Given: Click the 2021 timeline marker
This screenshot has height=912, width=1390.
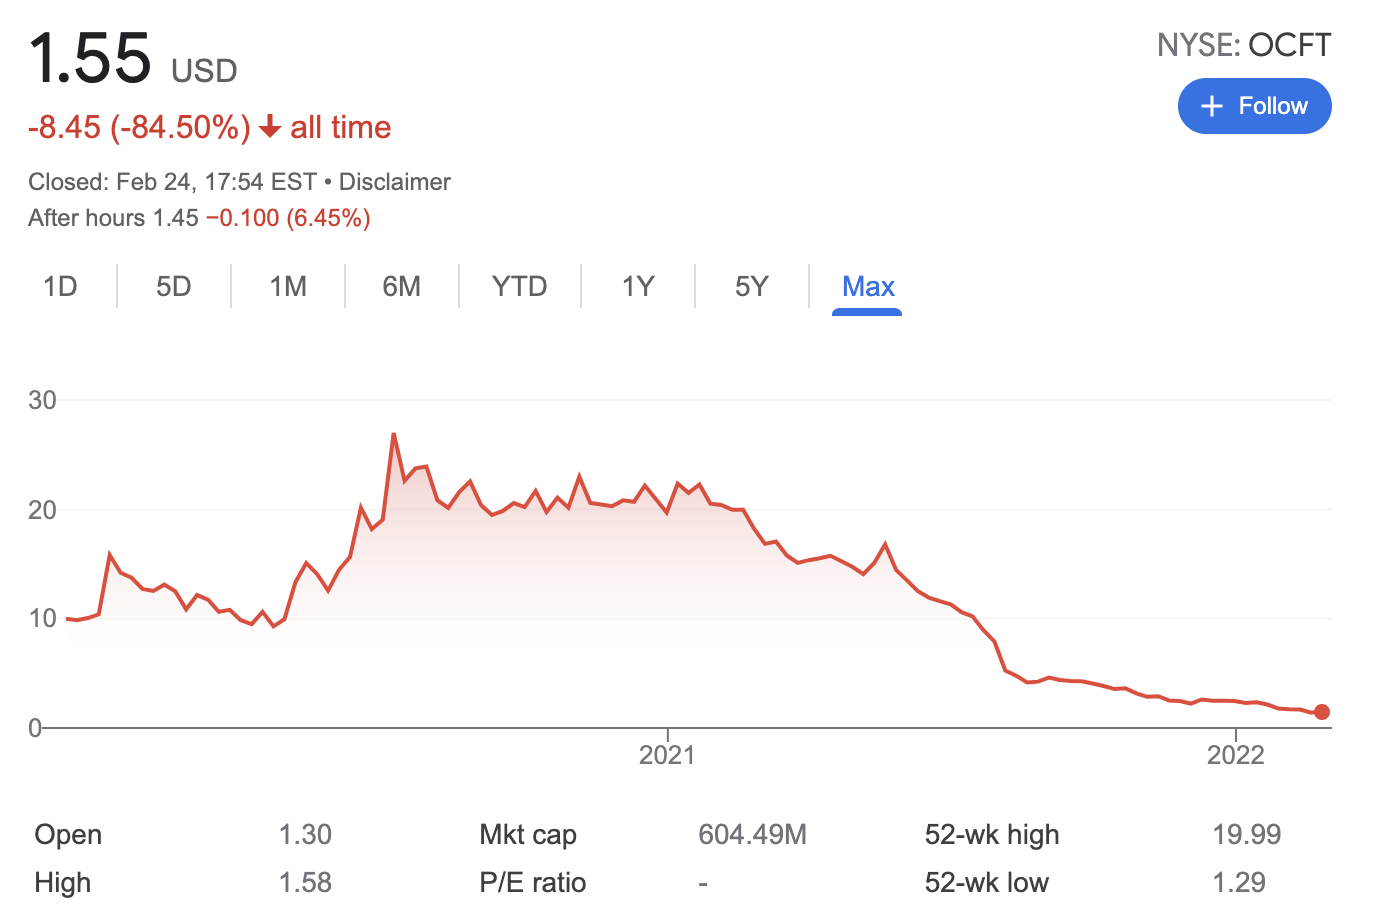Looking at the screenshot, I should tap(667, 754).
